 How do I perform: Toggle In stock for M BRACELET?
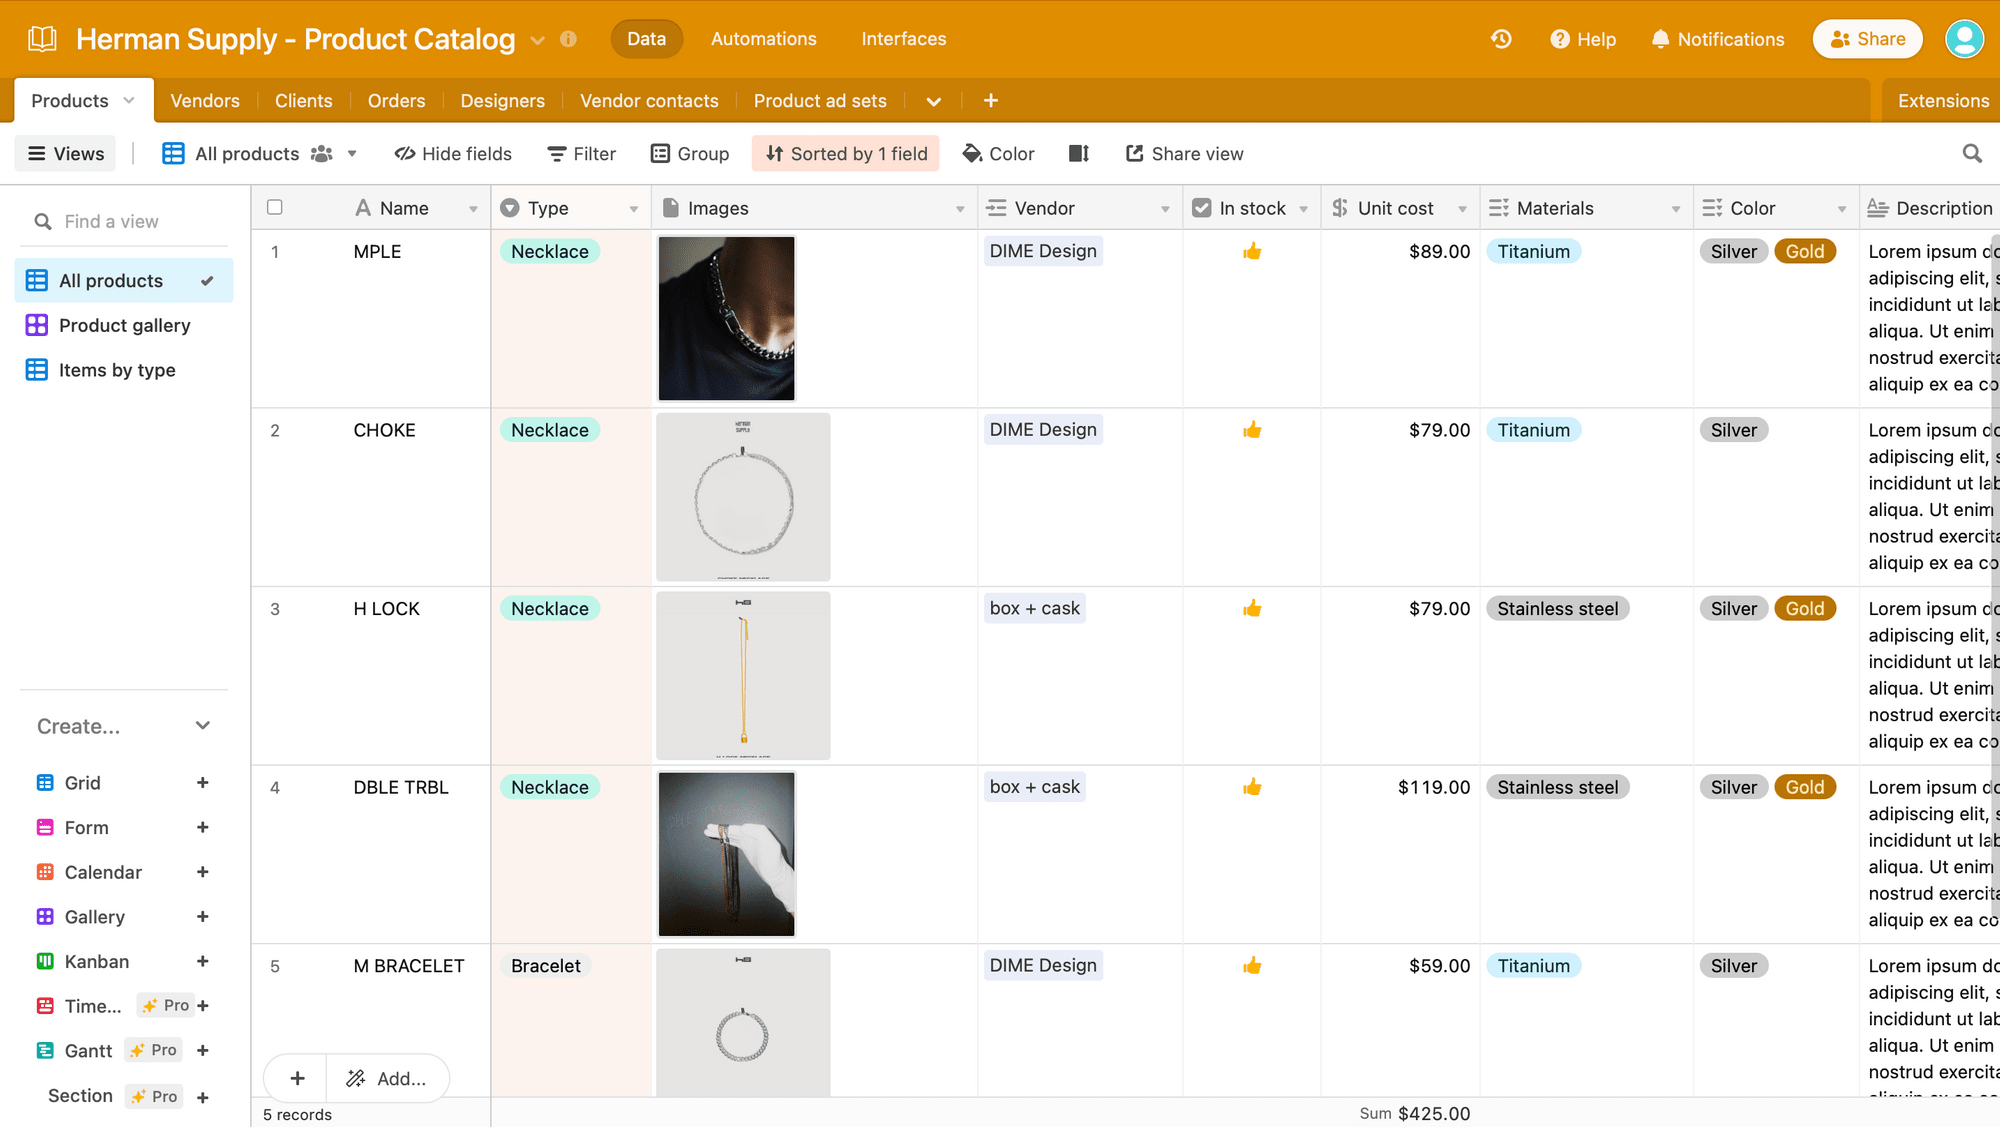click(1252, 966)
